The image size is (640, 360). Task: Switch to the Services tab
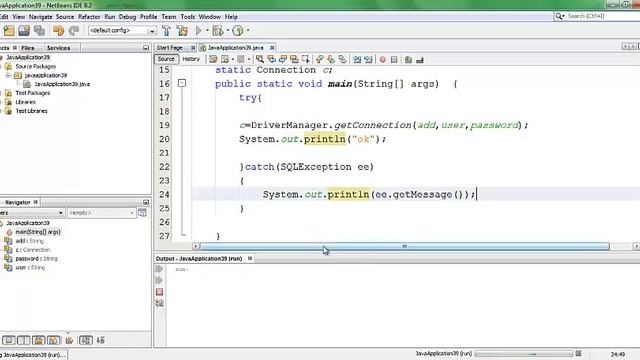pos(58,48)
